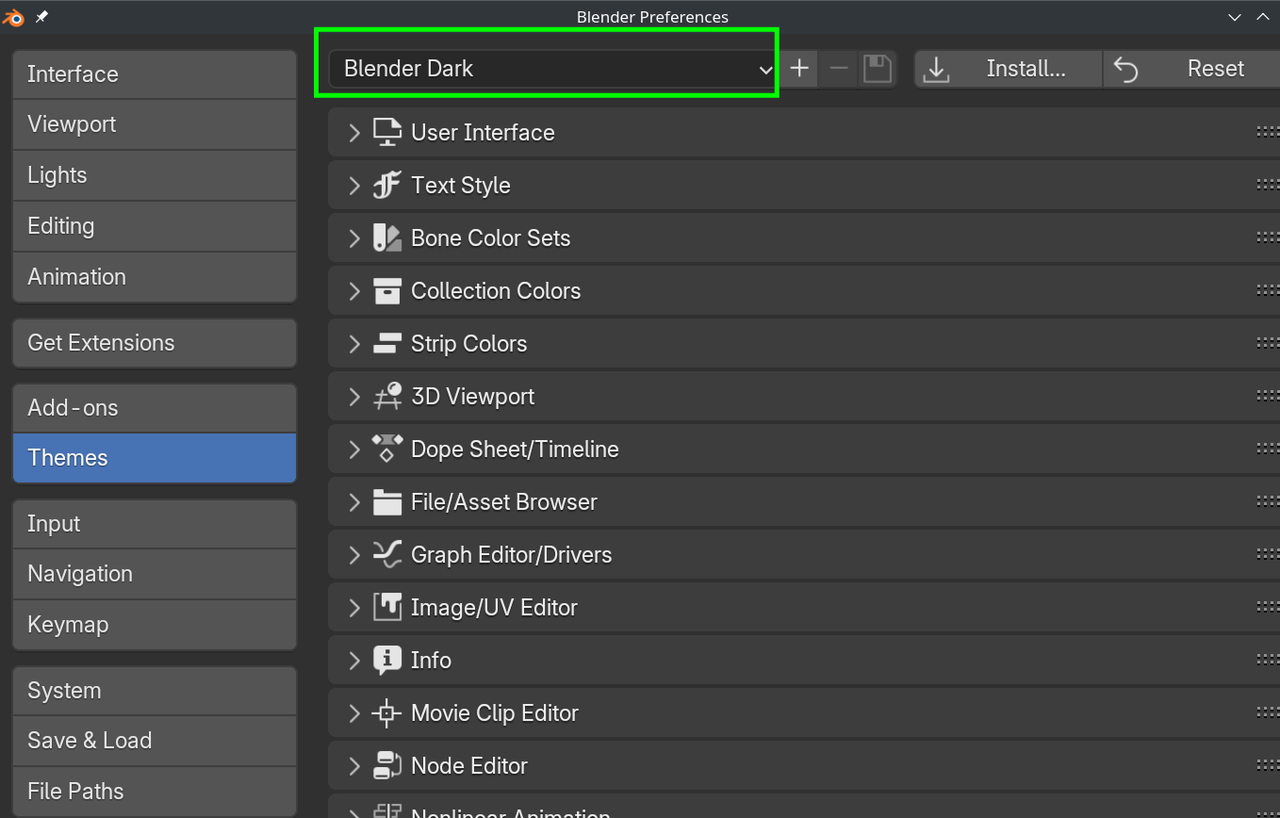
Task: Expand the Graph Editor/Drivers chevron
Action: pos(354,555)
